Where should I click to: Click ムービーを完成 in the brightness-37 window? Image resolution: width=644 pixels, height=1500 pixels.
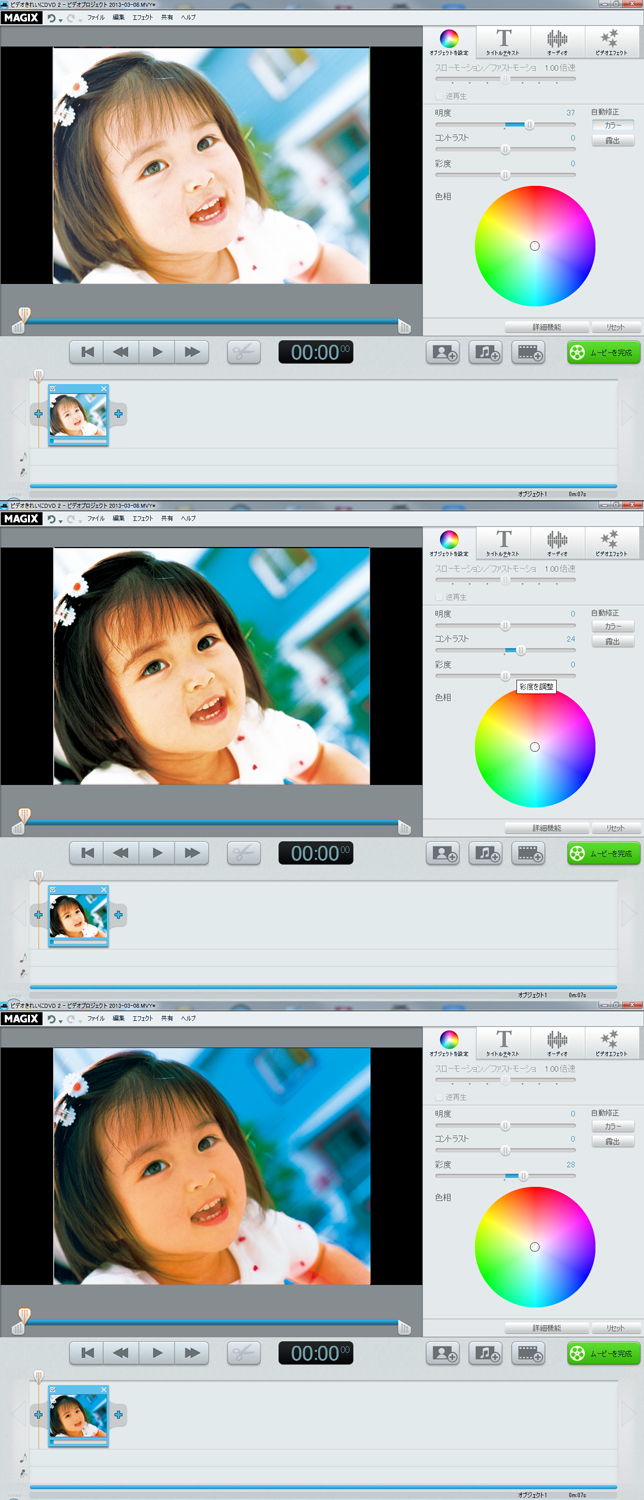pyautogui.click(x=604, y=352)
